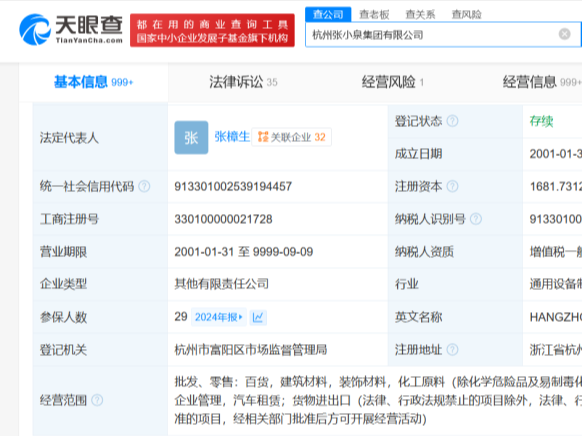Select the 英文名称 label cell
The image size is (582, 437).
pos(455,317)
